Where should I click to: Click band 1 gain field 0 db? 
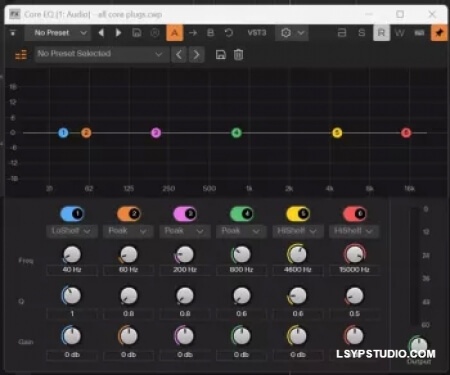tap(72, 355)
